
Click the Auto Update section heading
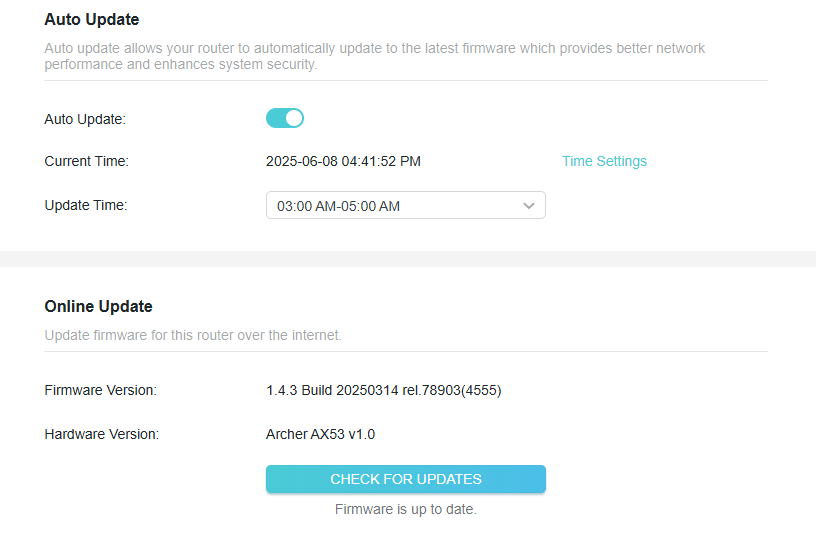click(92, 19)
